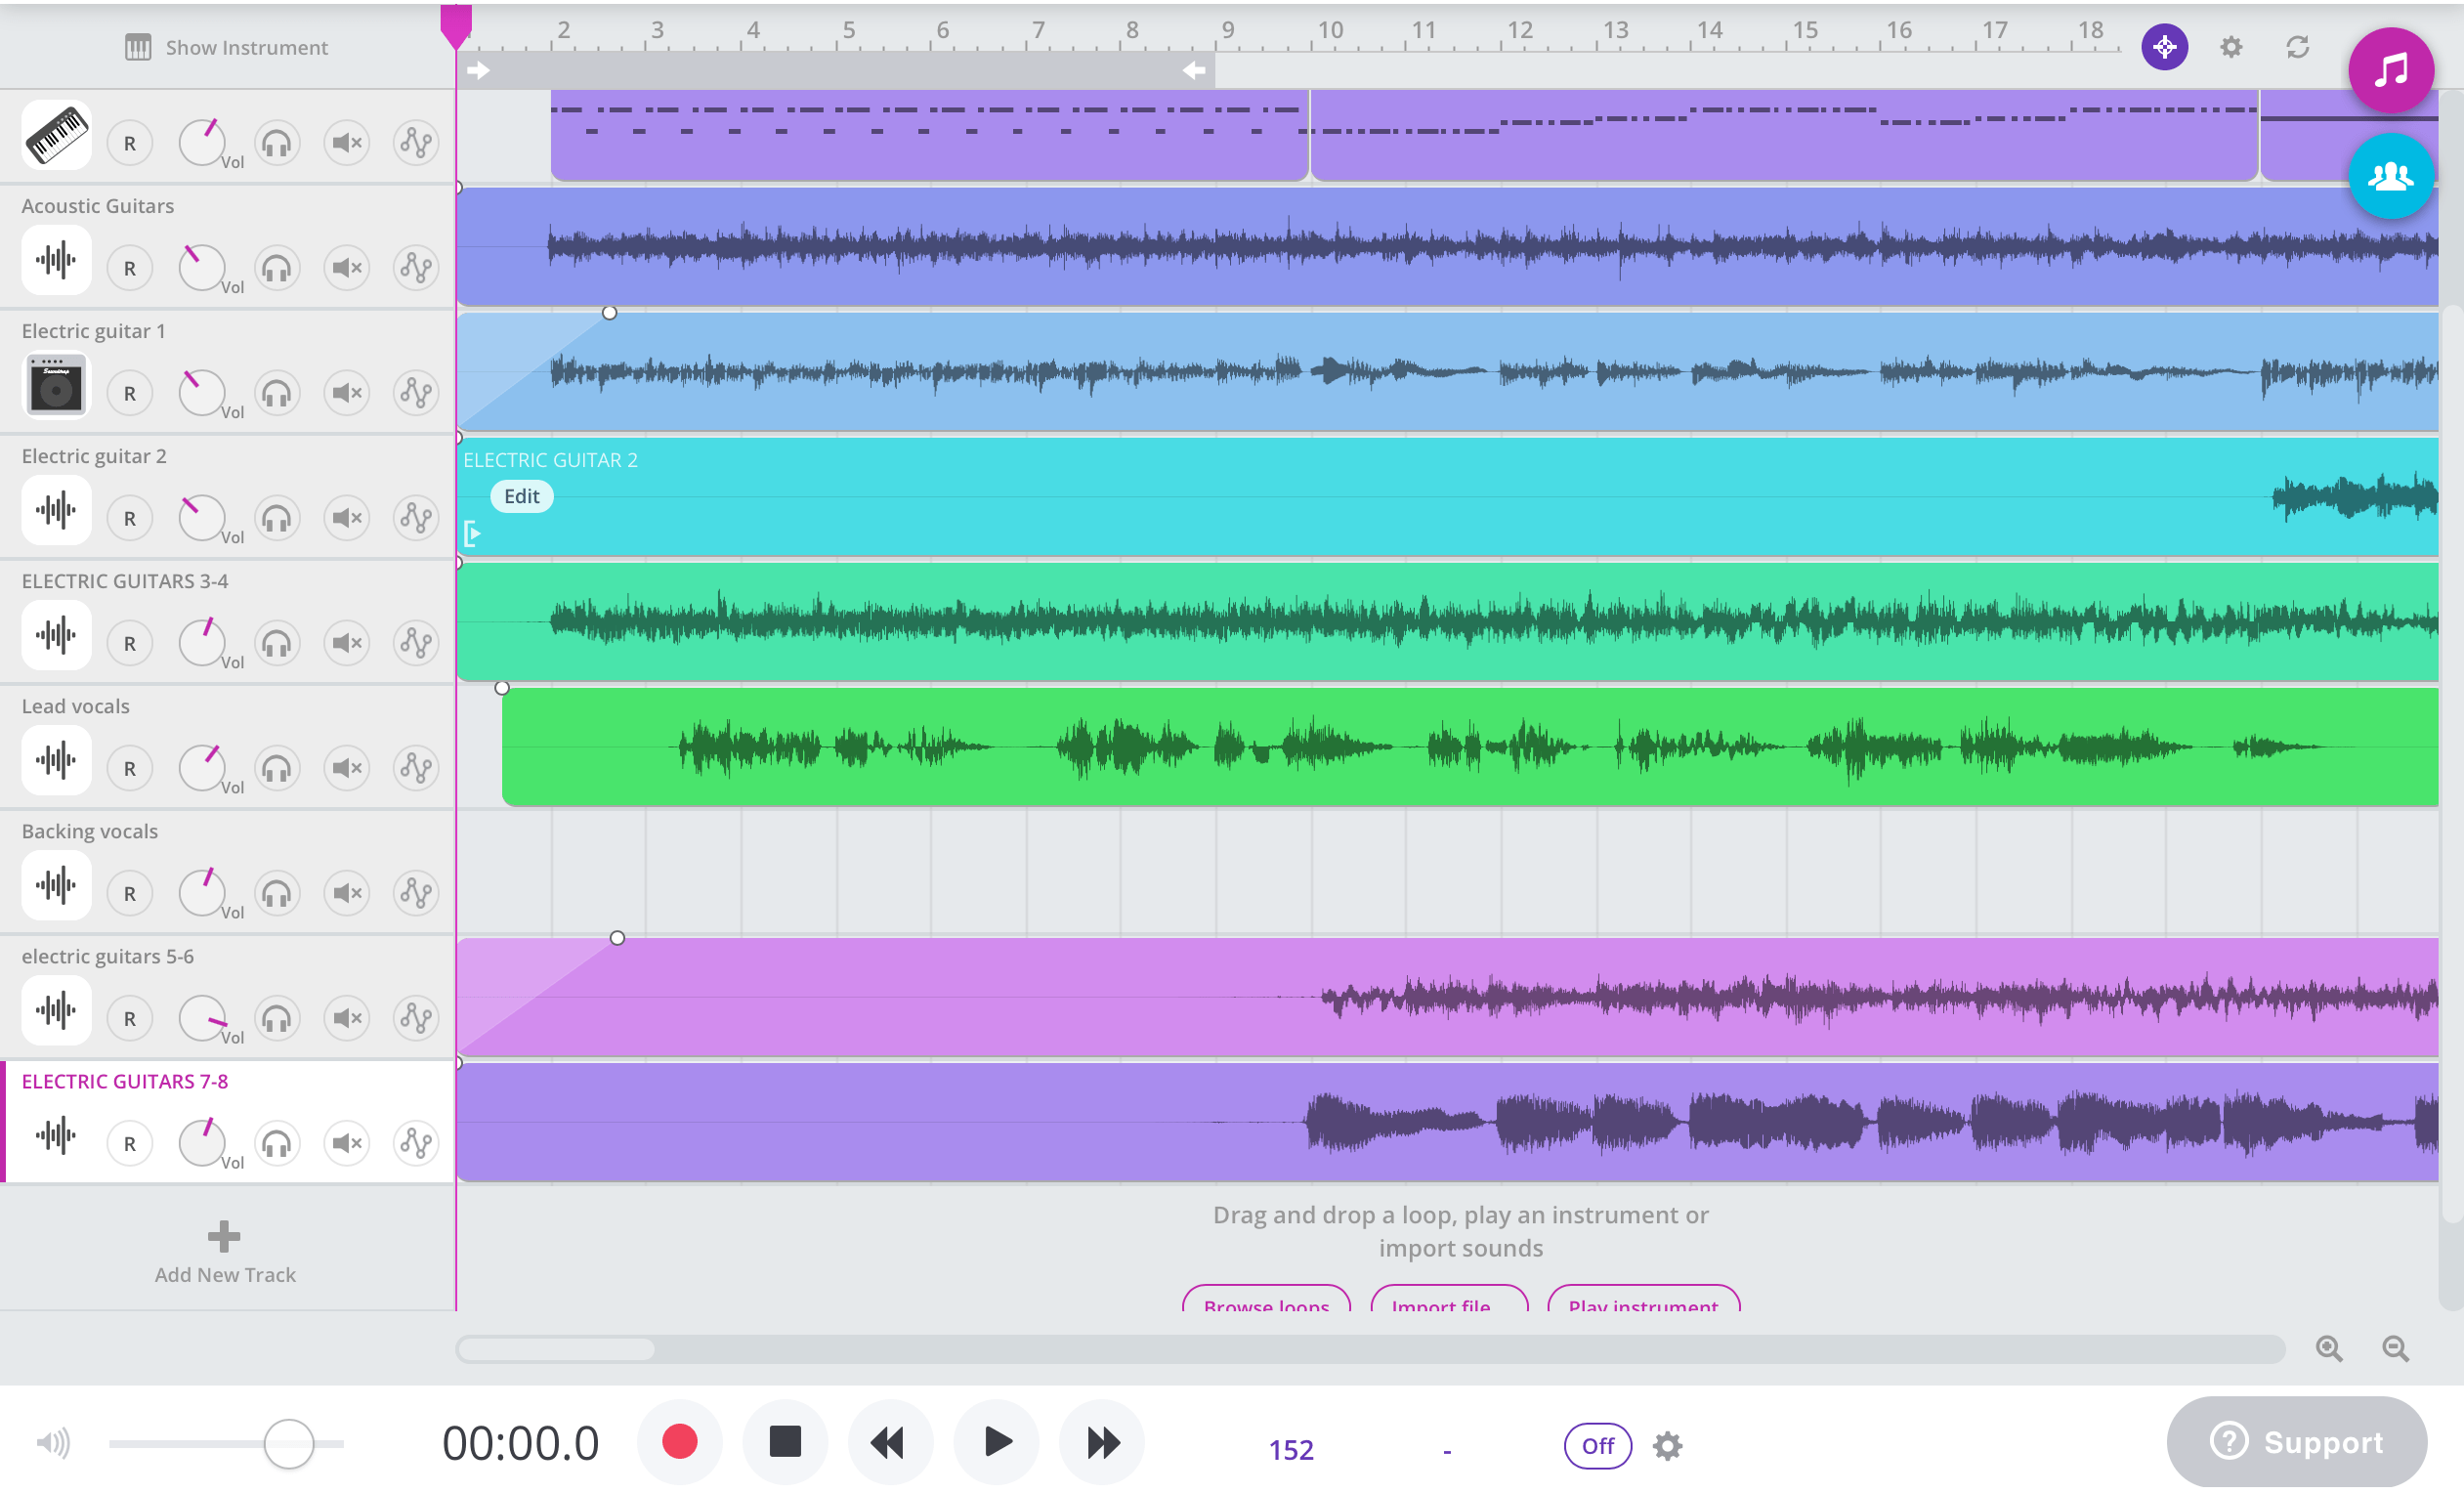The image size is (2464, 1493).
Task: Open the collaboration panel icon
Action: tap(2390, 175)
